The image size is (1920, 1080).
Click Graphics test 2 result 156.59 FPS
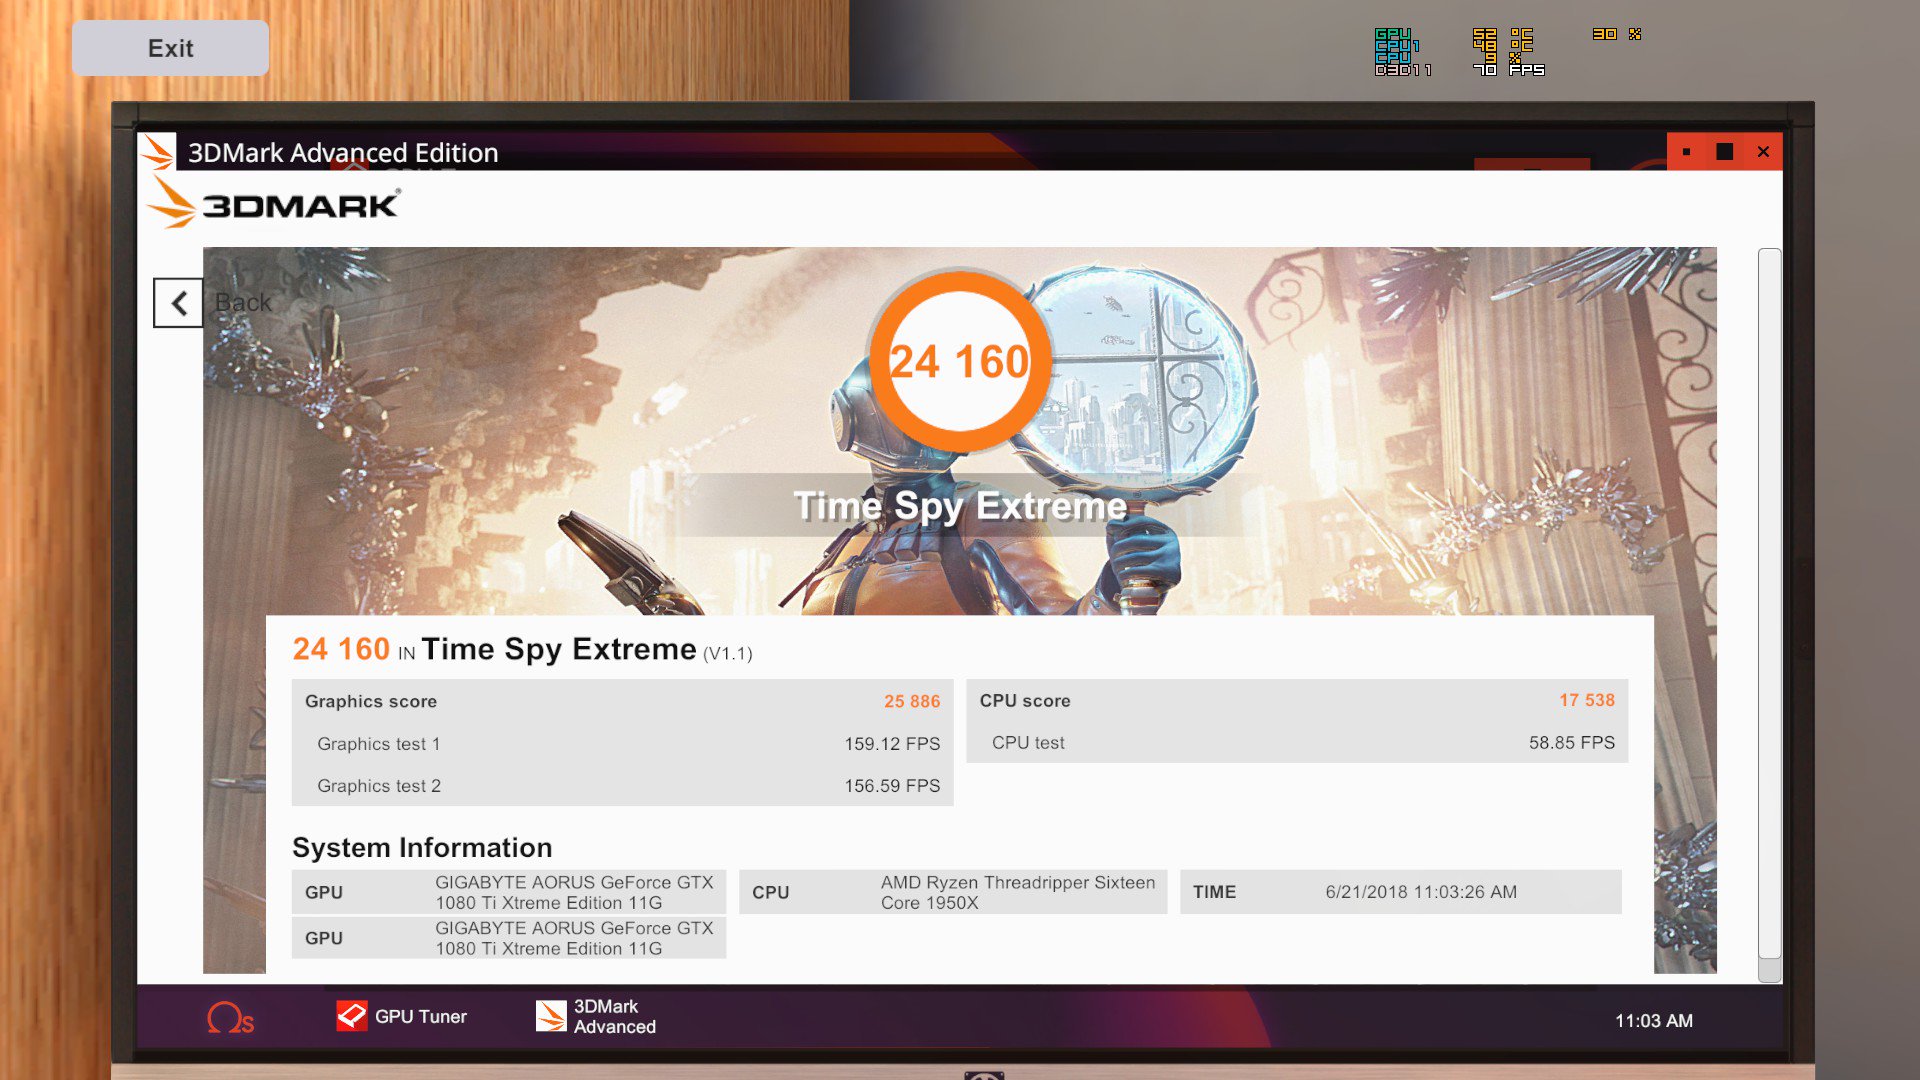892,786
